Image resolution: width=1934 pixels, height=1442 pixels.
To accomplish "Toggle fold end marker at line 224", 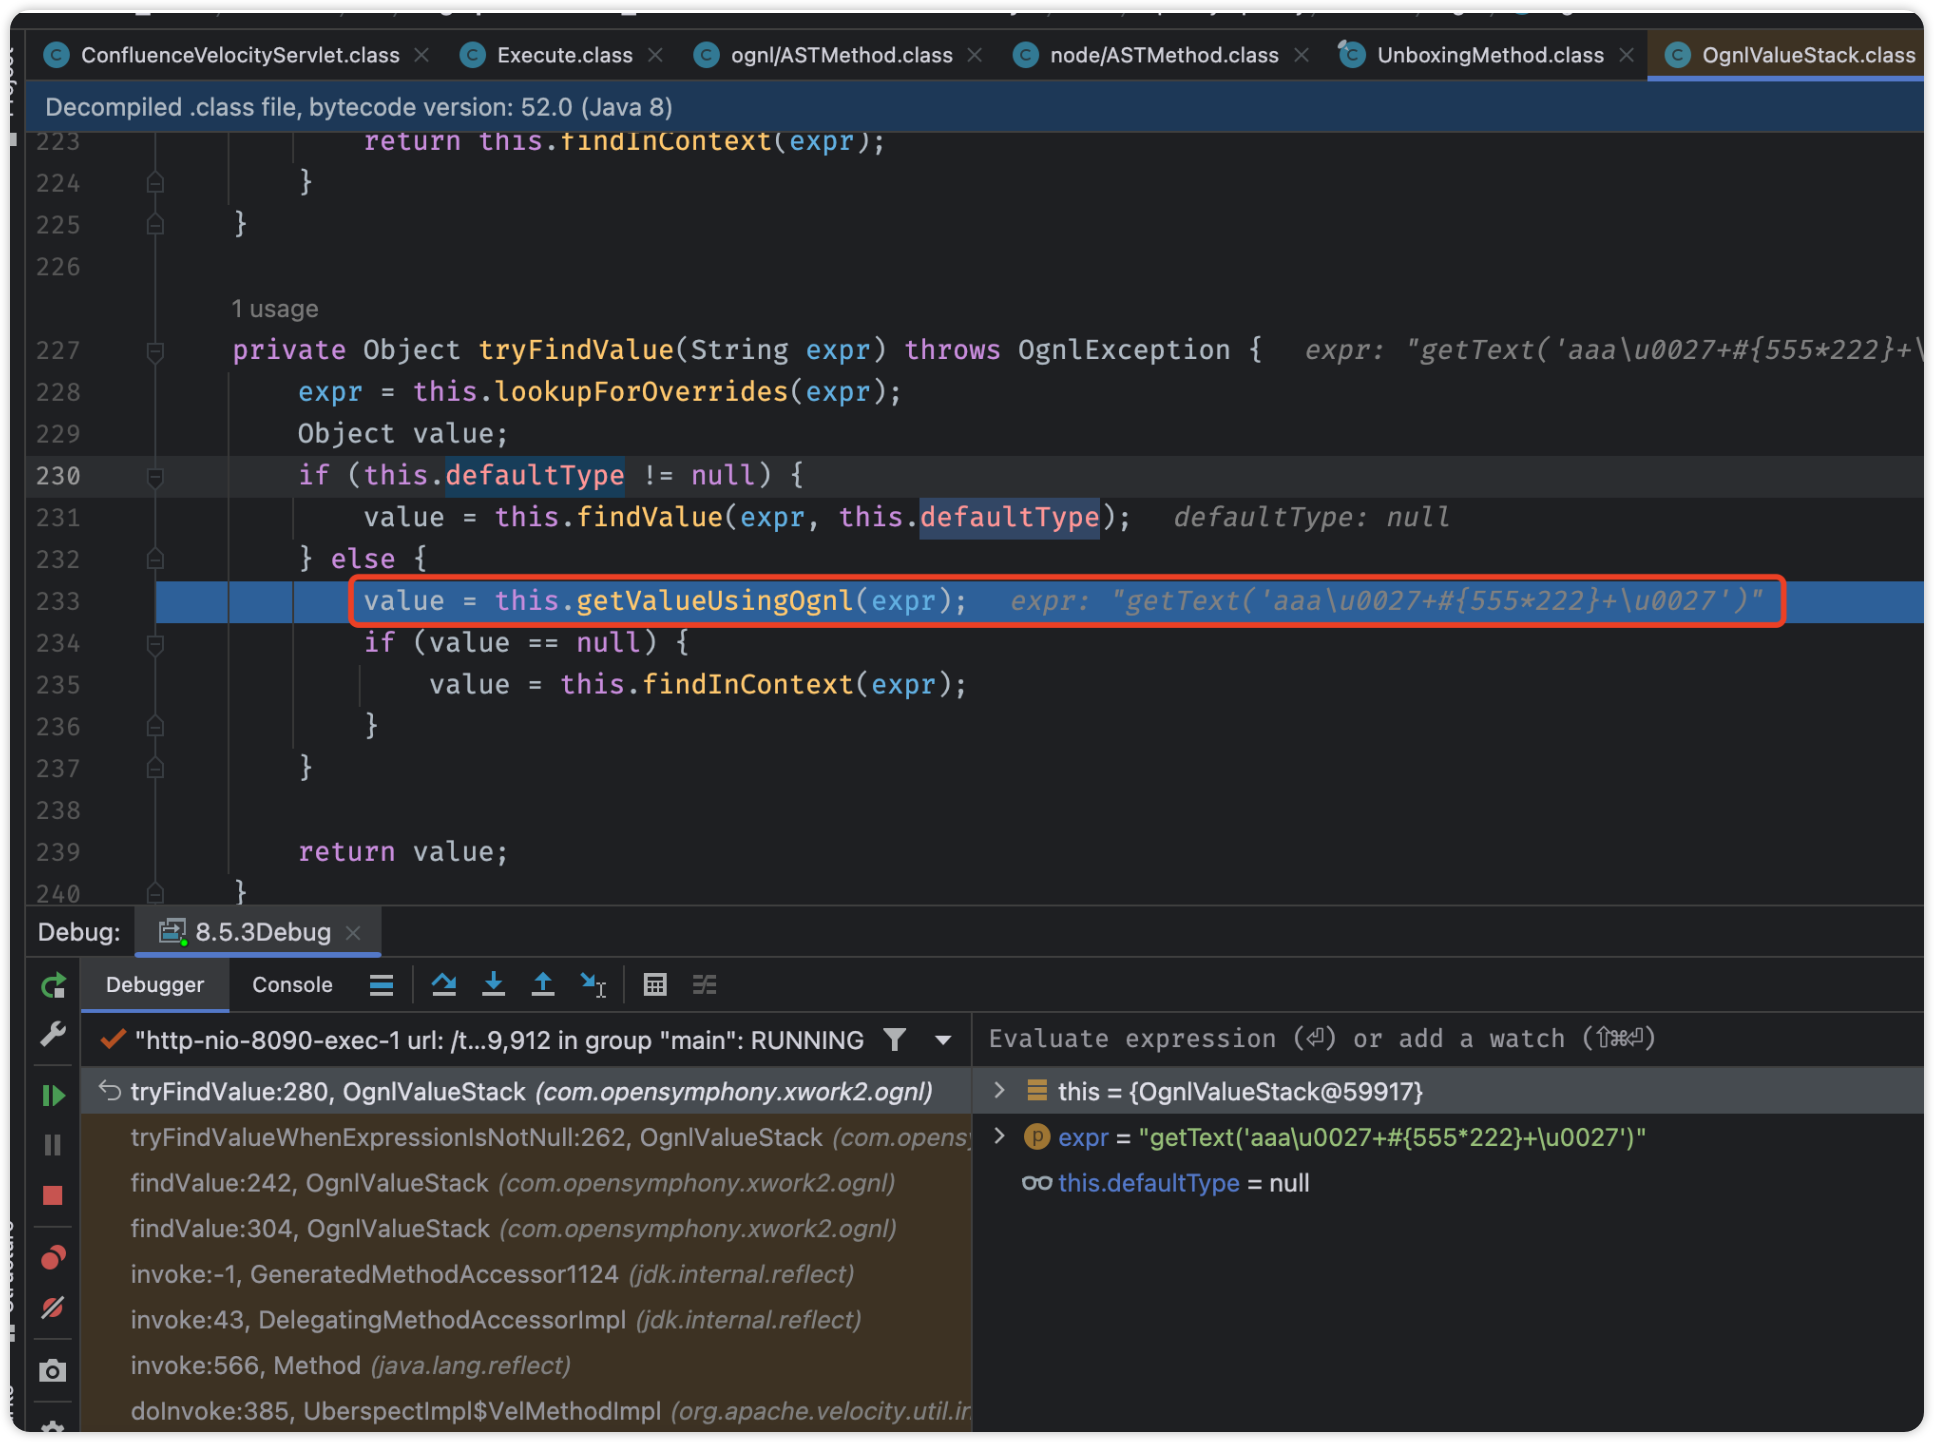I will tap(155, 183).
